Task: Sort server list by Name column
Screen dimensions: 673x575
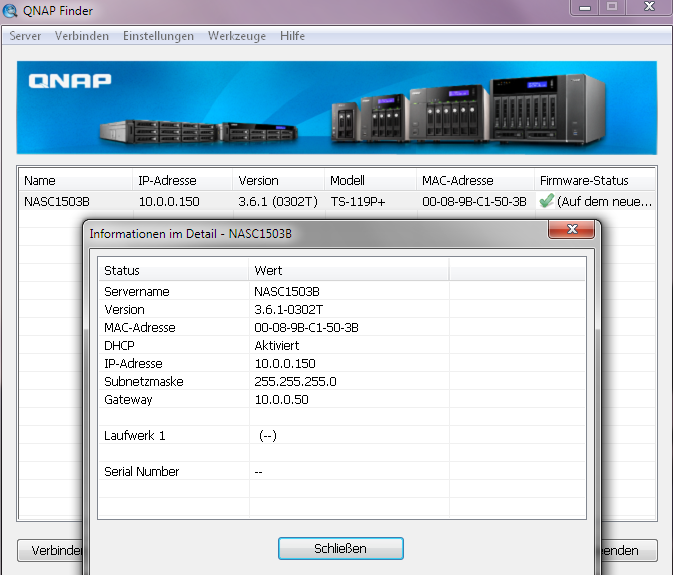Action: [76, 180]
